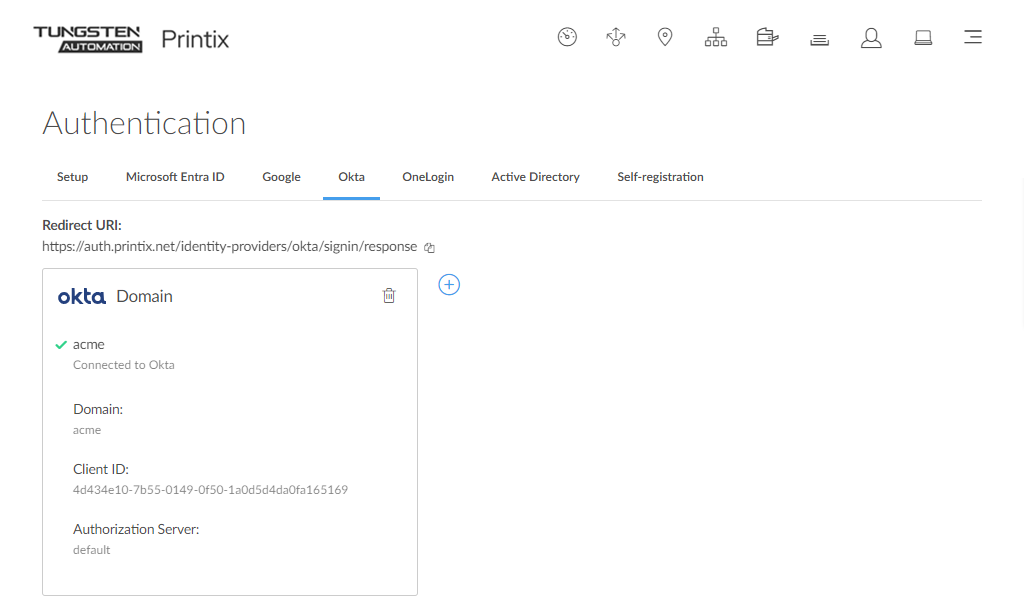Switch to the Setup tab
This screenshot has width=1024, height=610.
pyautogui.click(x=72, y=177)
